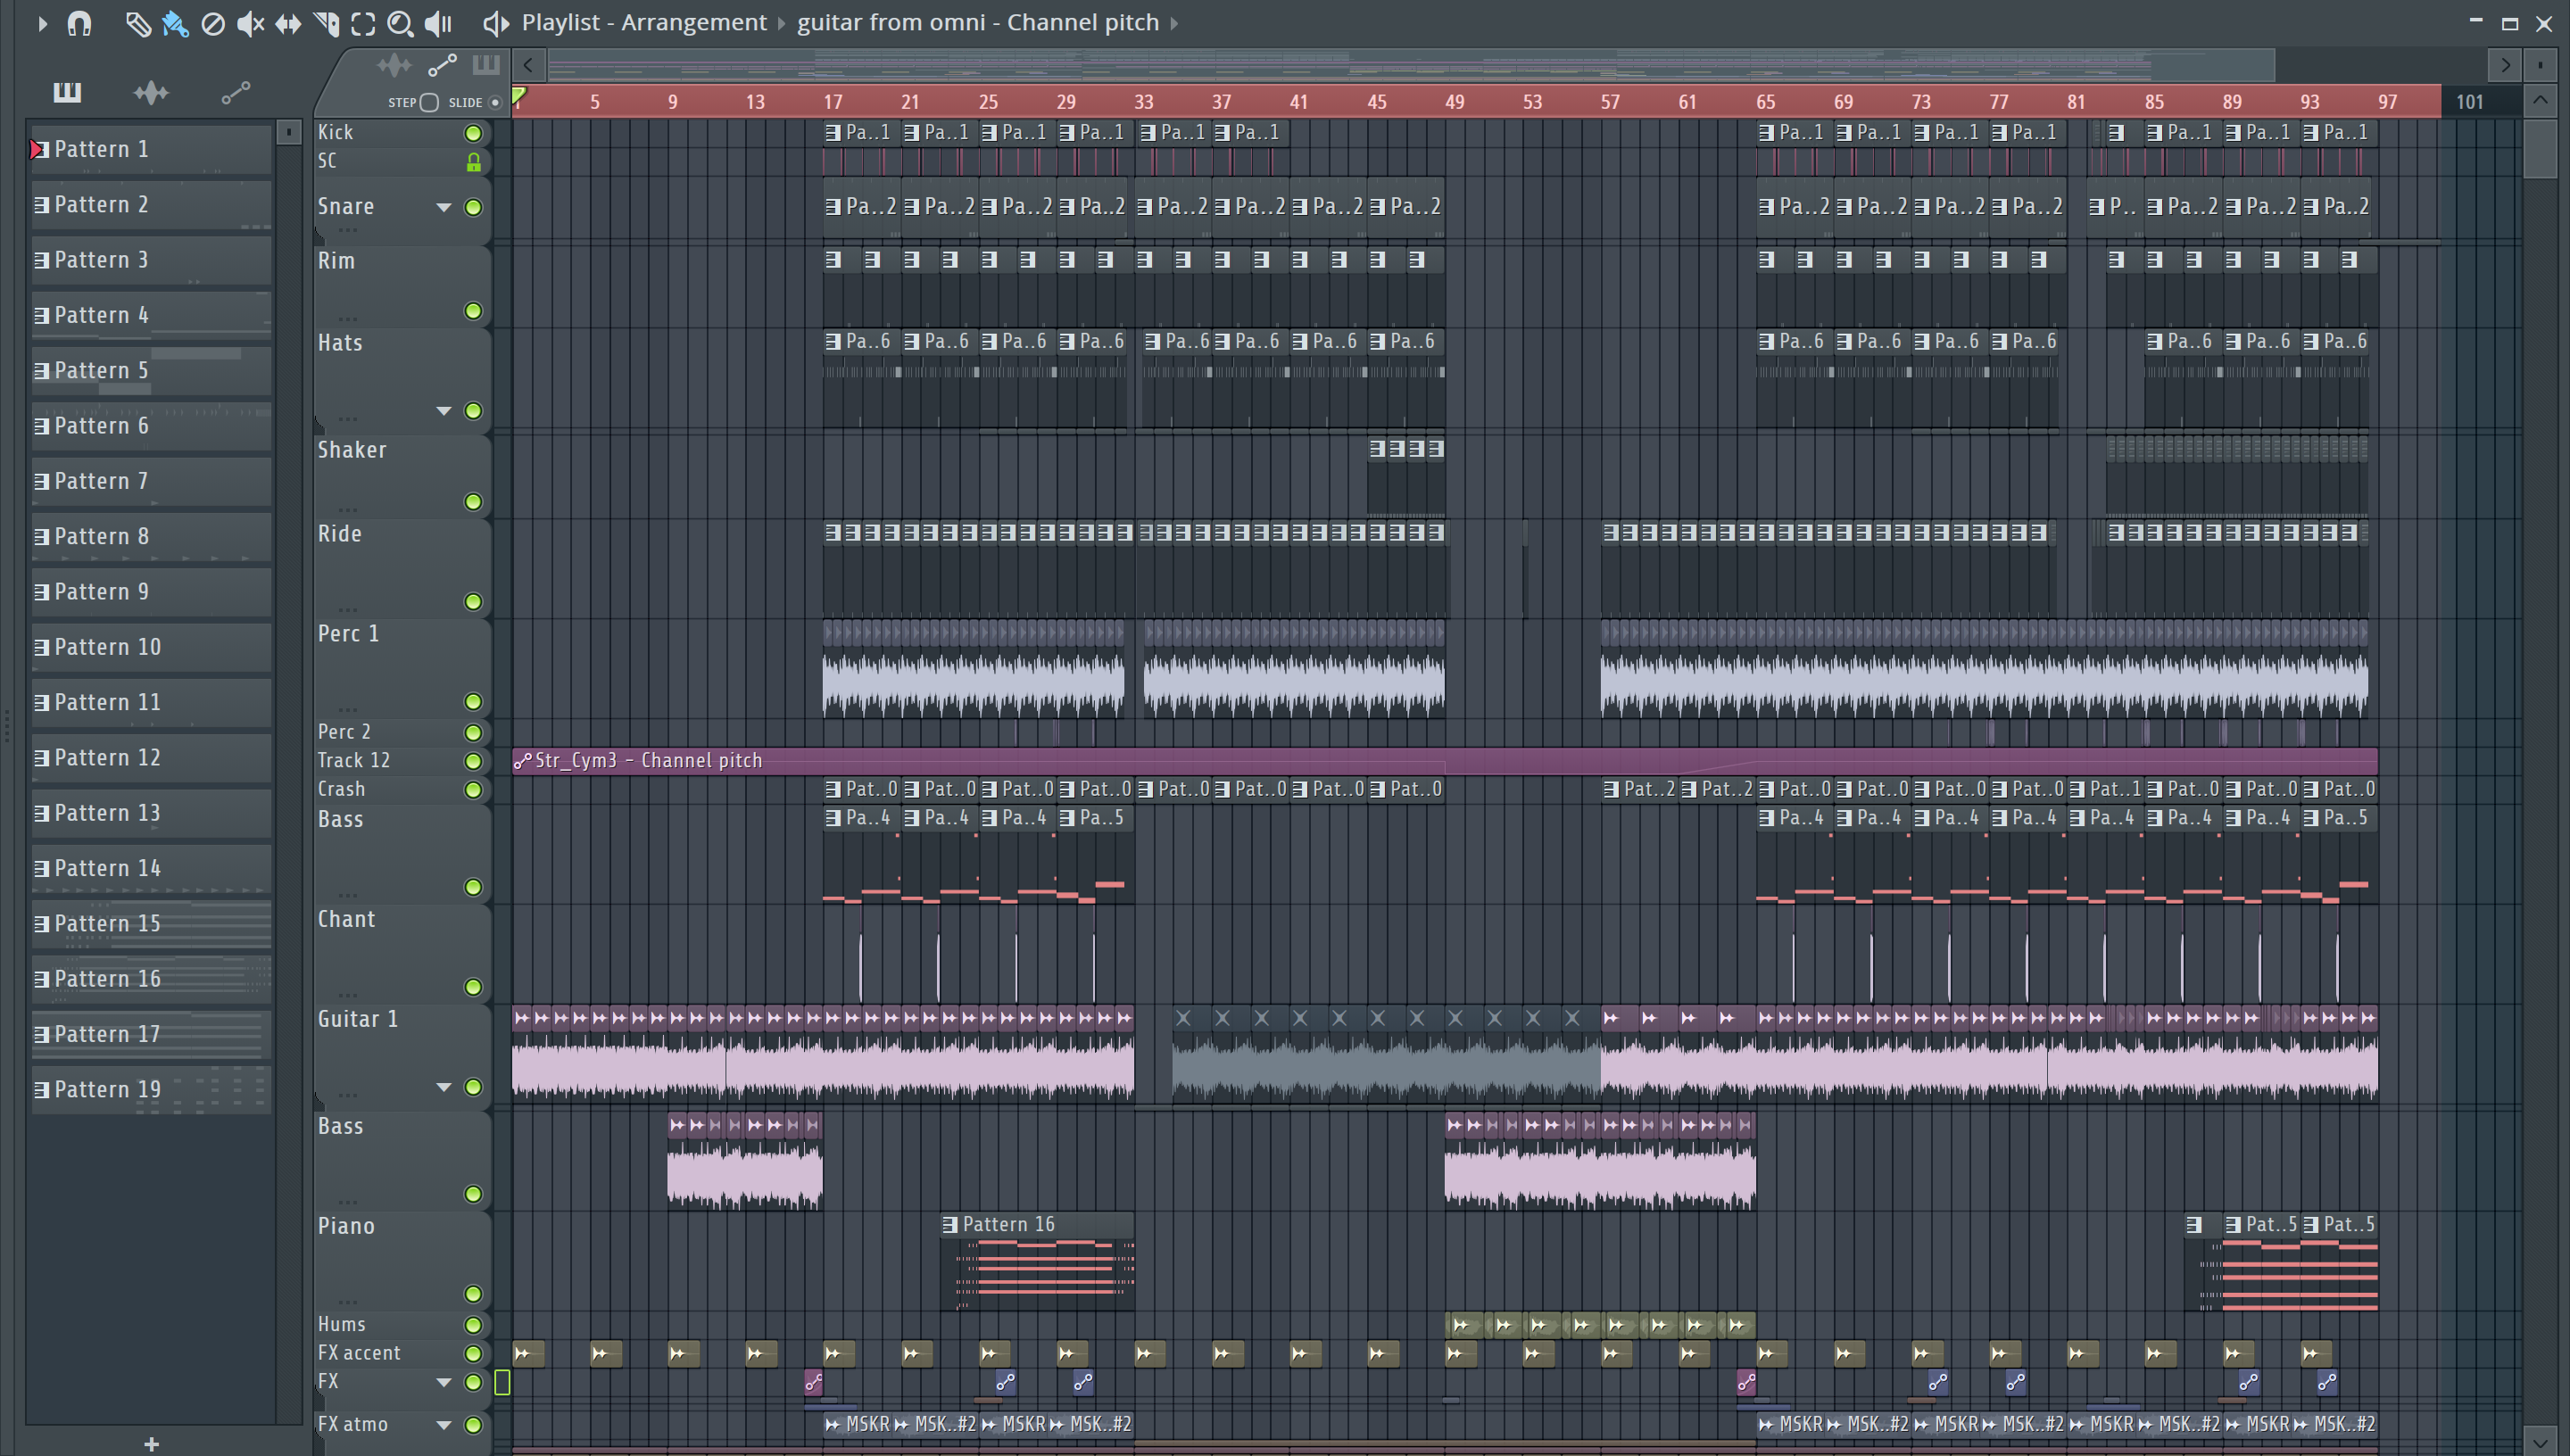Switch clip focus to audio clips
This screenshot has height=1456, width=2570.
pyautogui.click(x=393, y=66)
